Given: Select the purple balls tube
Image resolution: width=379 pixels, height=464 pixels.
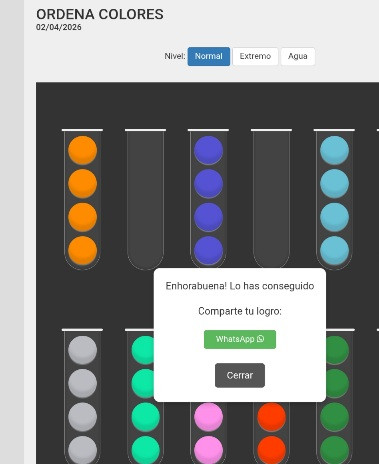Looking at the screenshot, I should [208, 199].
